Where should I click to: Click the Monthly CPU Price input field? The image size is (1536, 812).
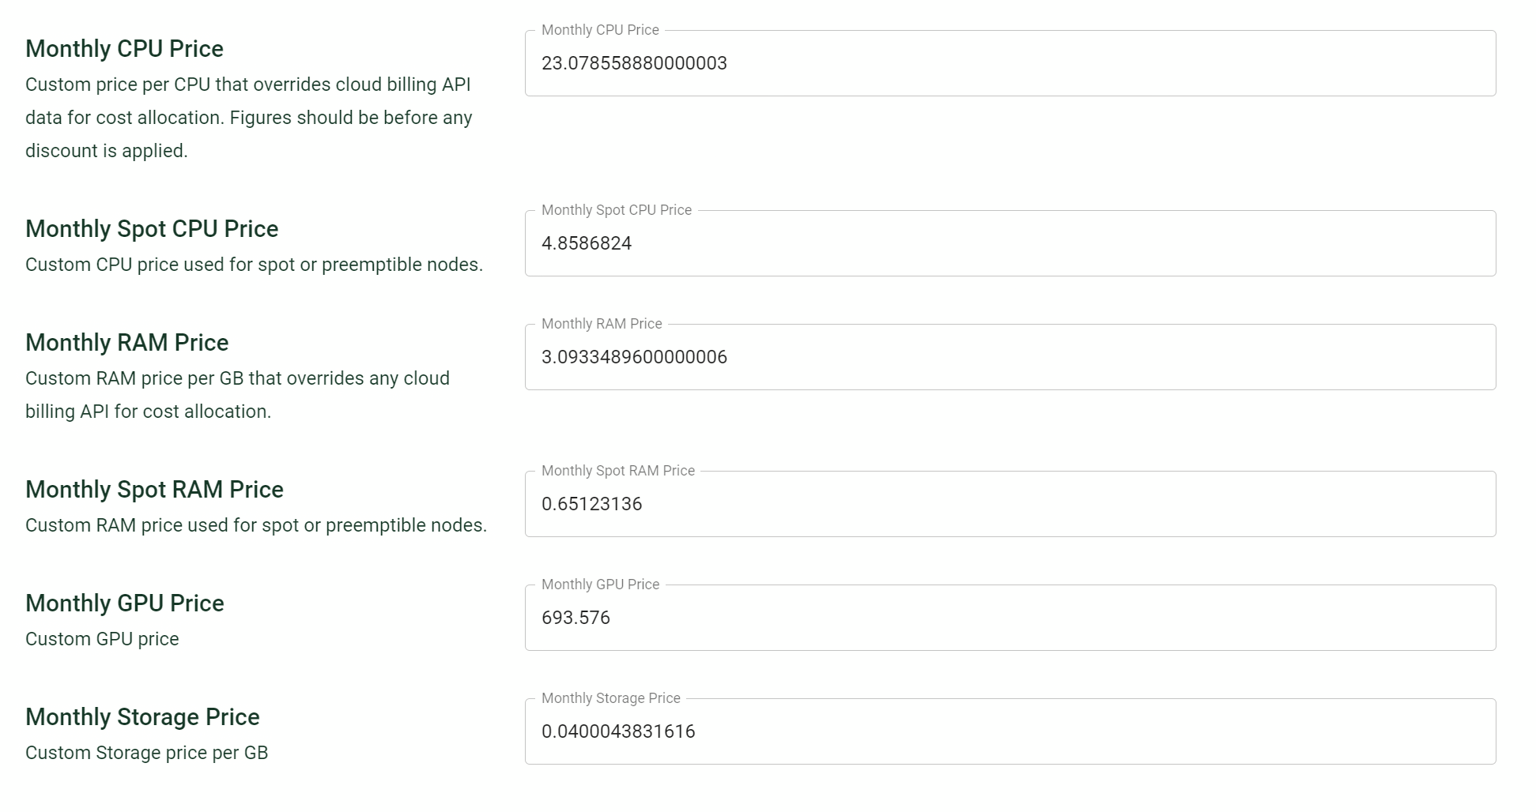[1010, 63]
